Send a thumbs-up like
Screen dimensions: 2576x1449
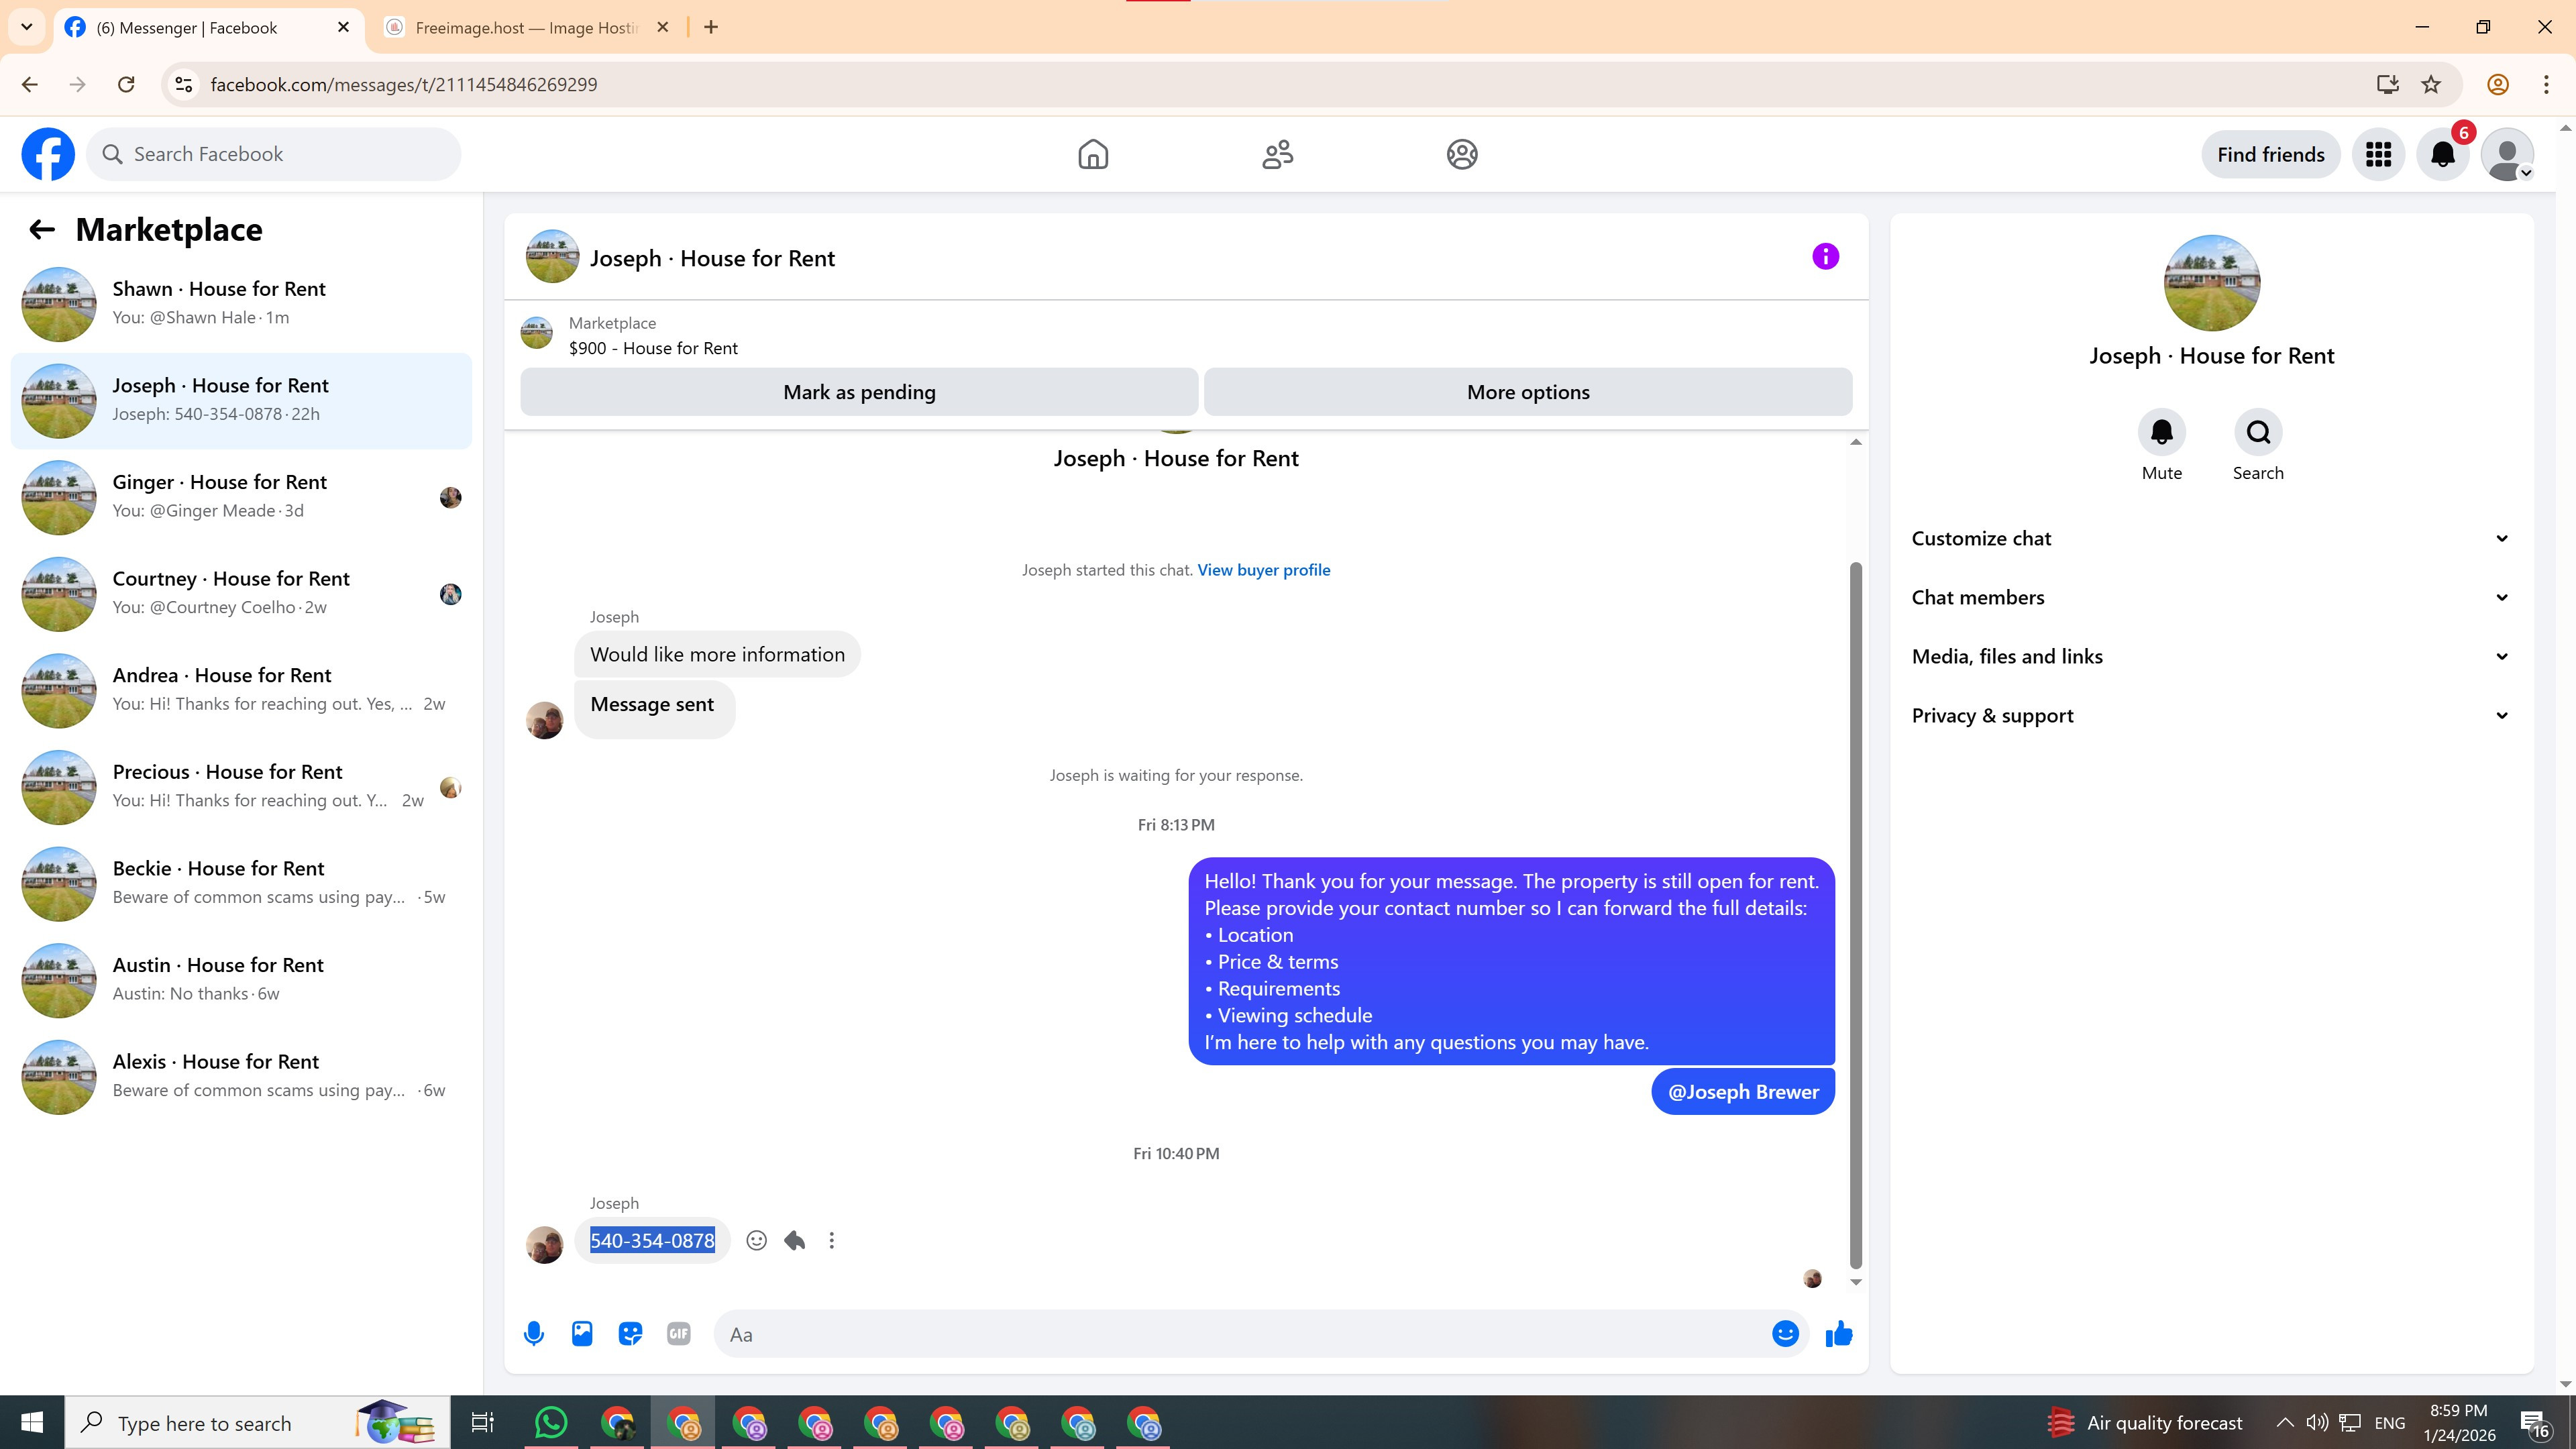click(1838, 1333)
